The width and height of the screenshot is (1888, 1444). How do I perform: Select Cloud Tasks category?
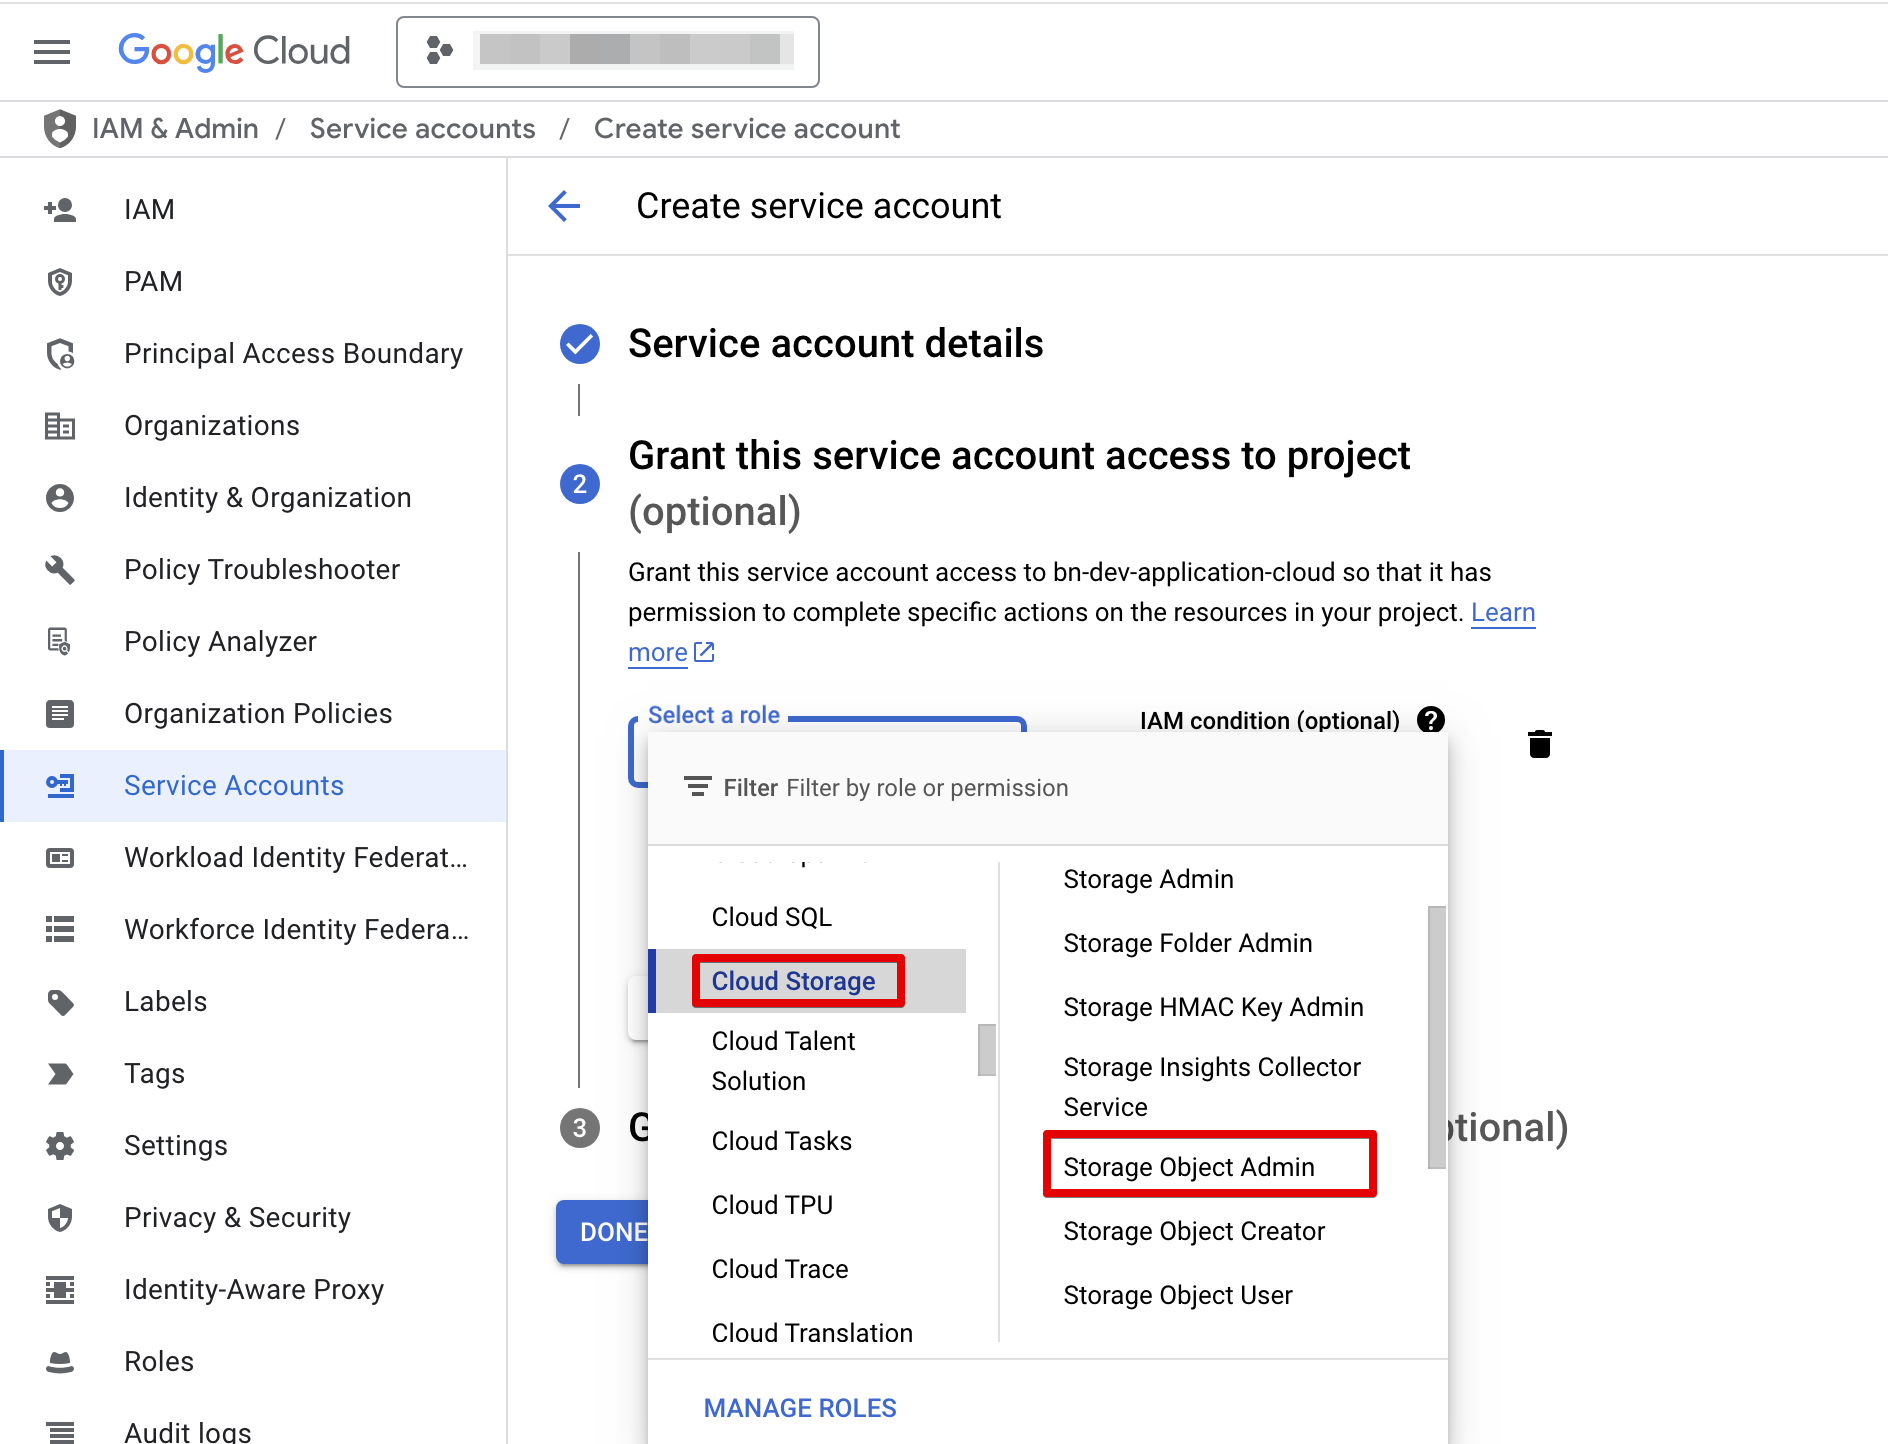(781, 1141)
